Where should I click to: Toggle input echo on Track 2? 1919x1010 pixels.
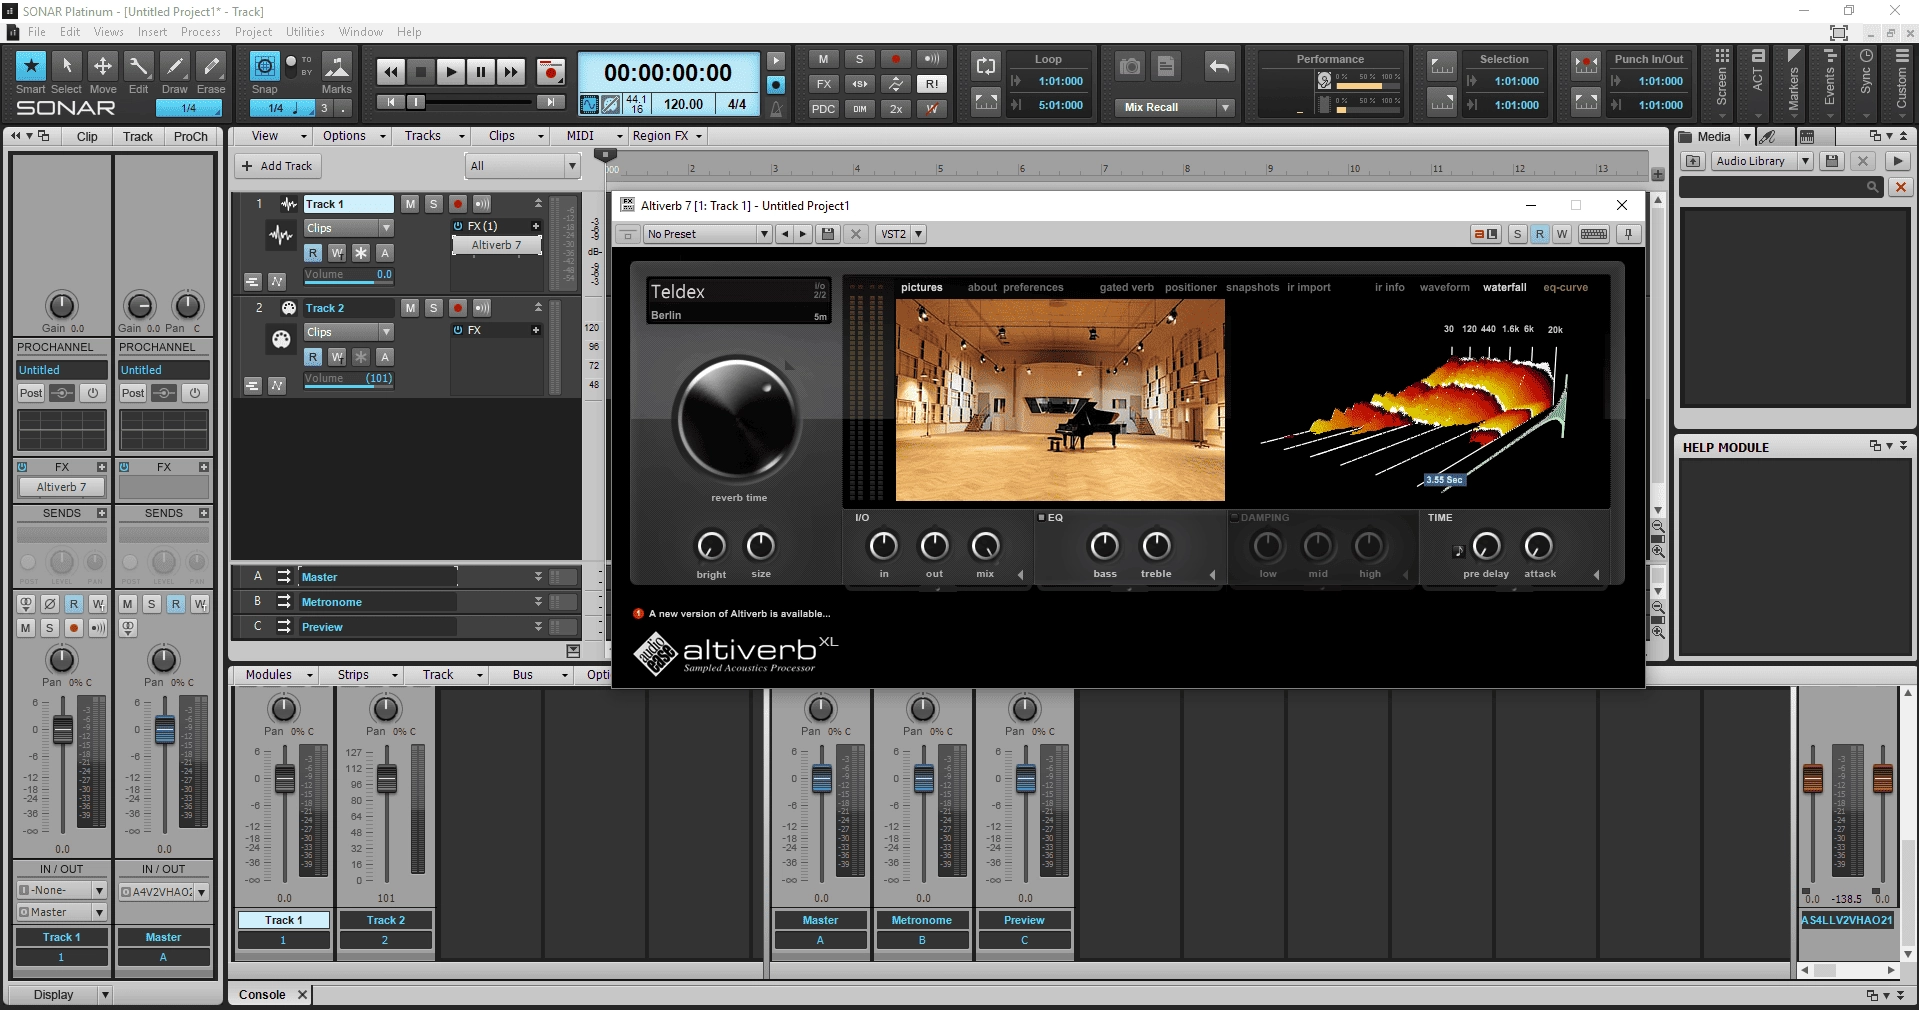click(482, 308)
